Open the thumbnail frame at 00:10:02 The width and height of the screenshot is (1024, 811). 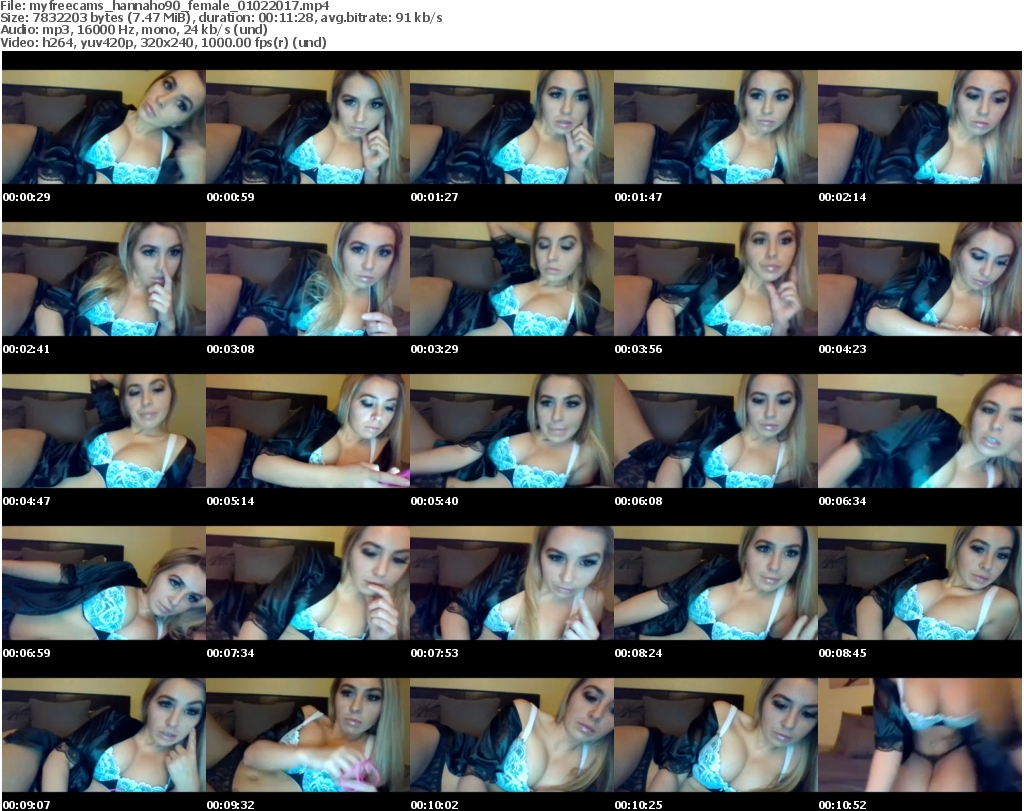click(x=511, y=735)
